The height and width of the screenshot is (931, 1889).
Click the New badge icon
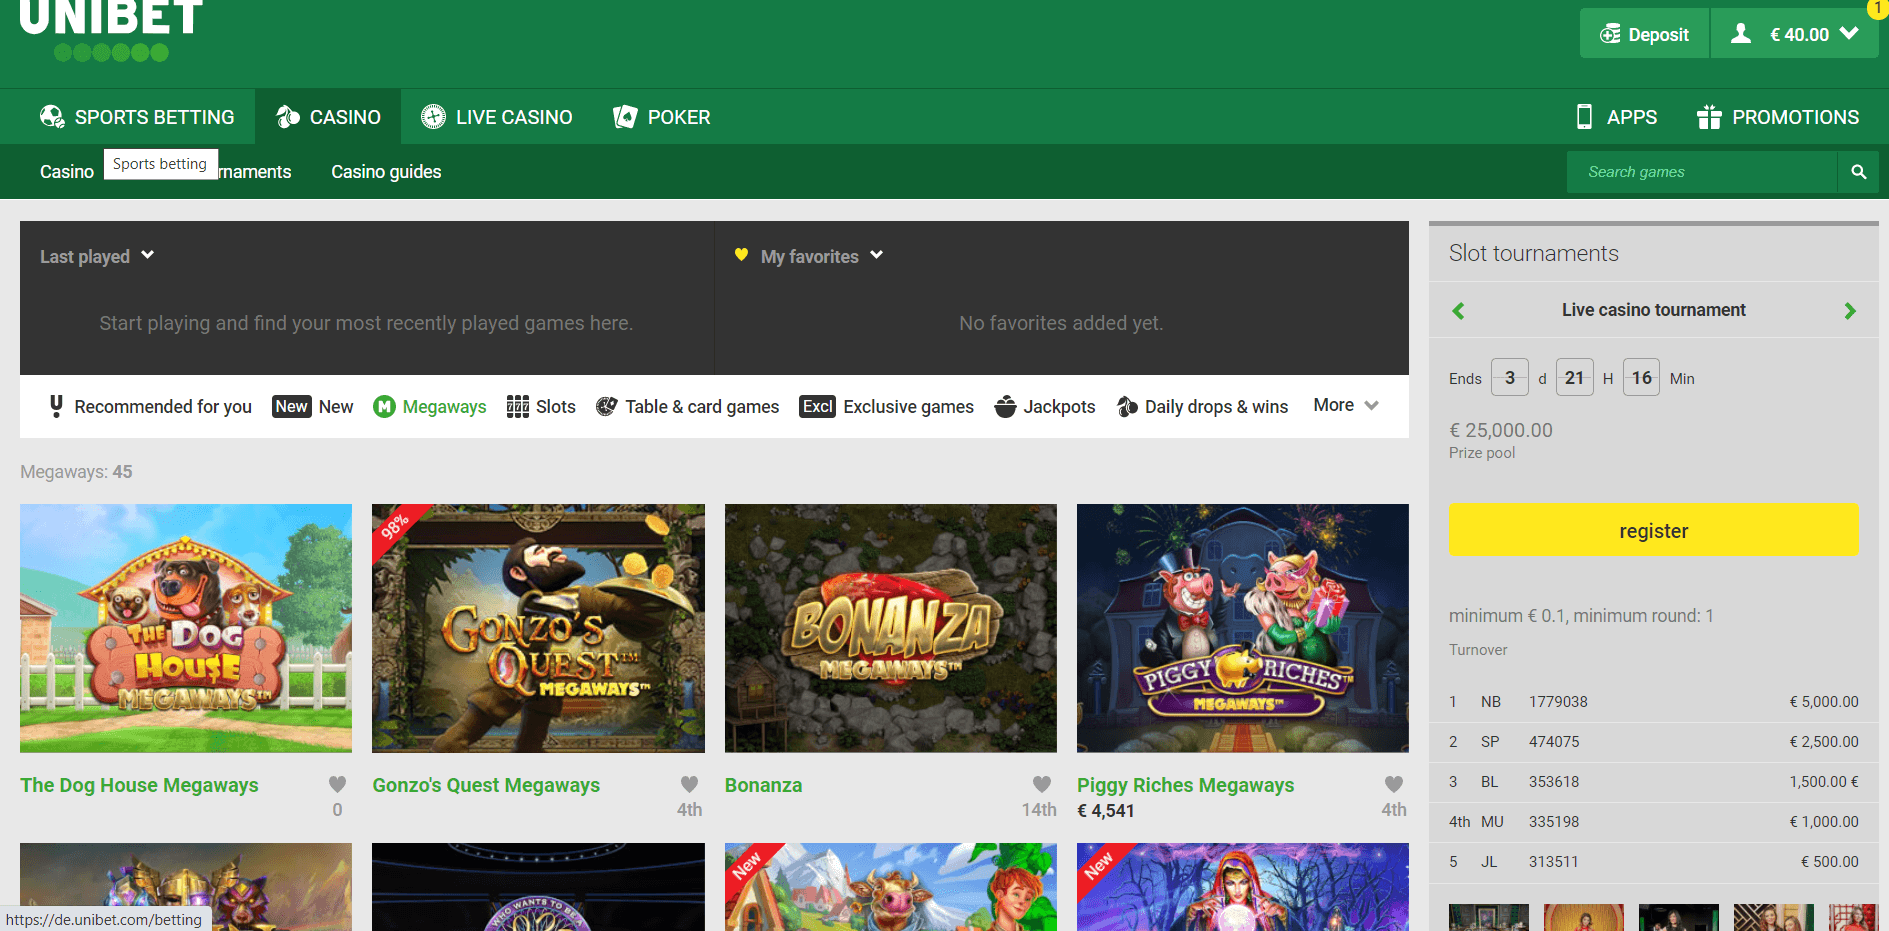point(291,406)
